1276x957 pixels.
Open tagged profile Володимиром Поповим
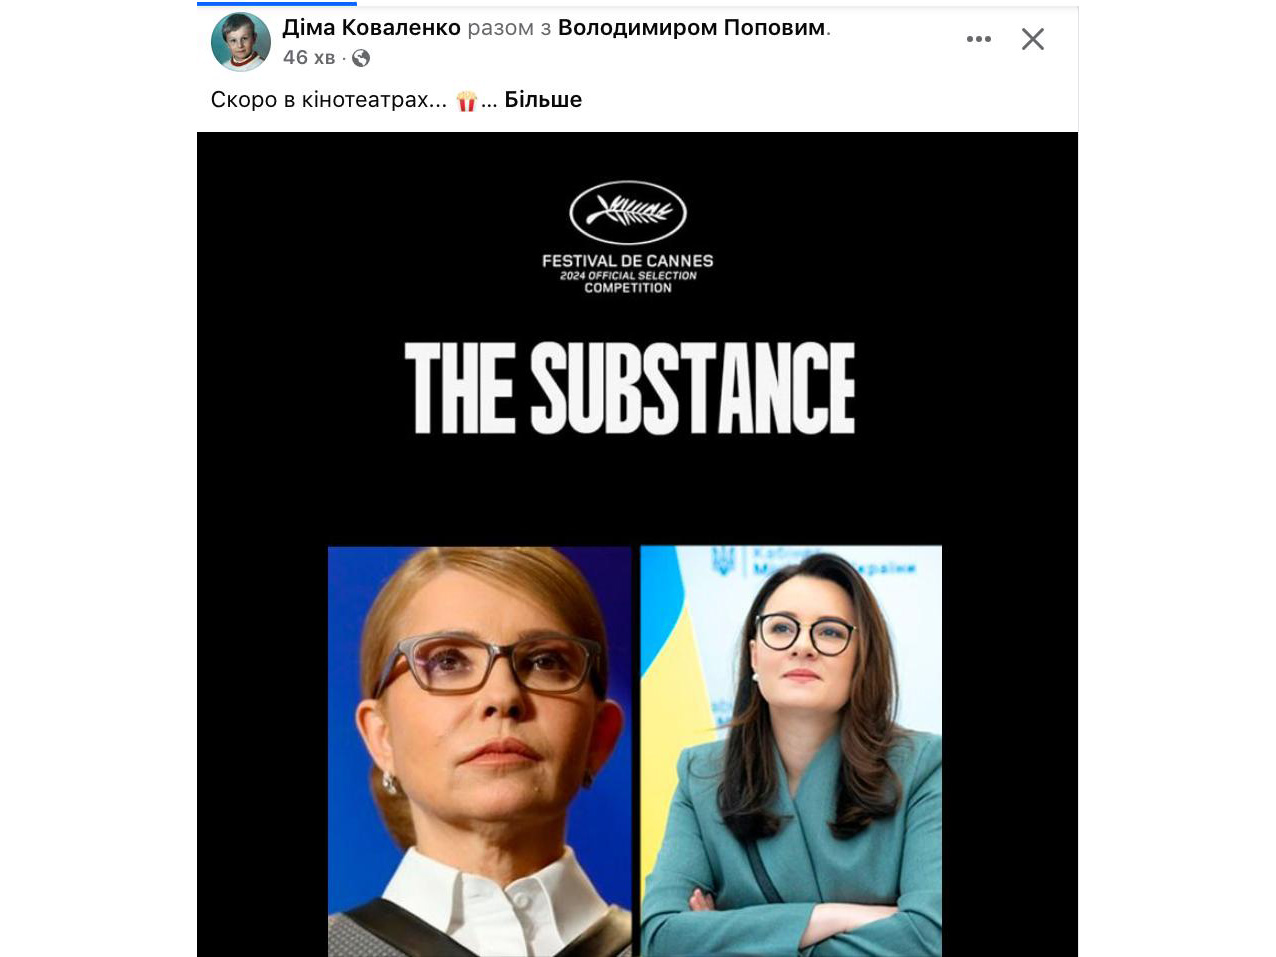(x=692, y=28)
